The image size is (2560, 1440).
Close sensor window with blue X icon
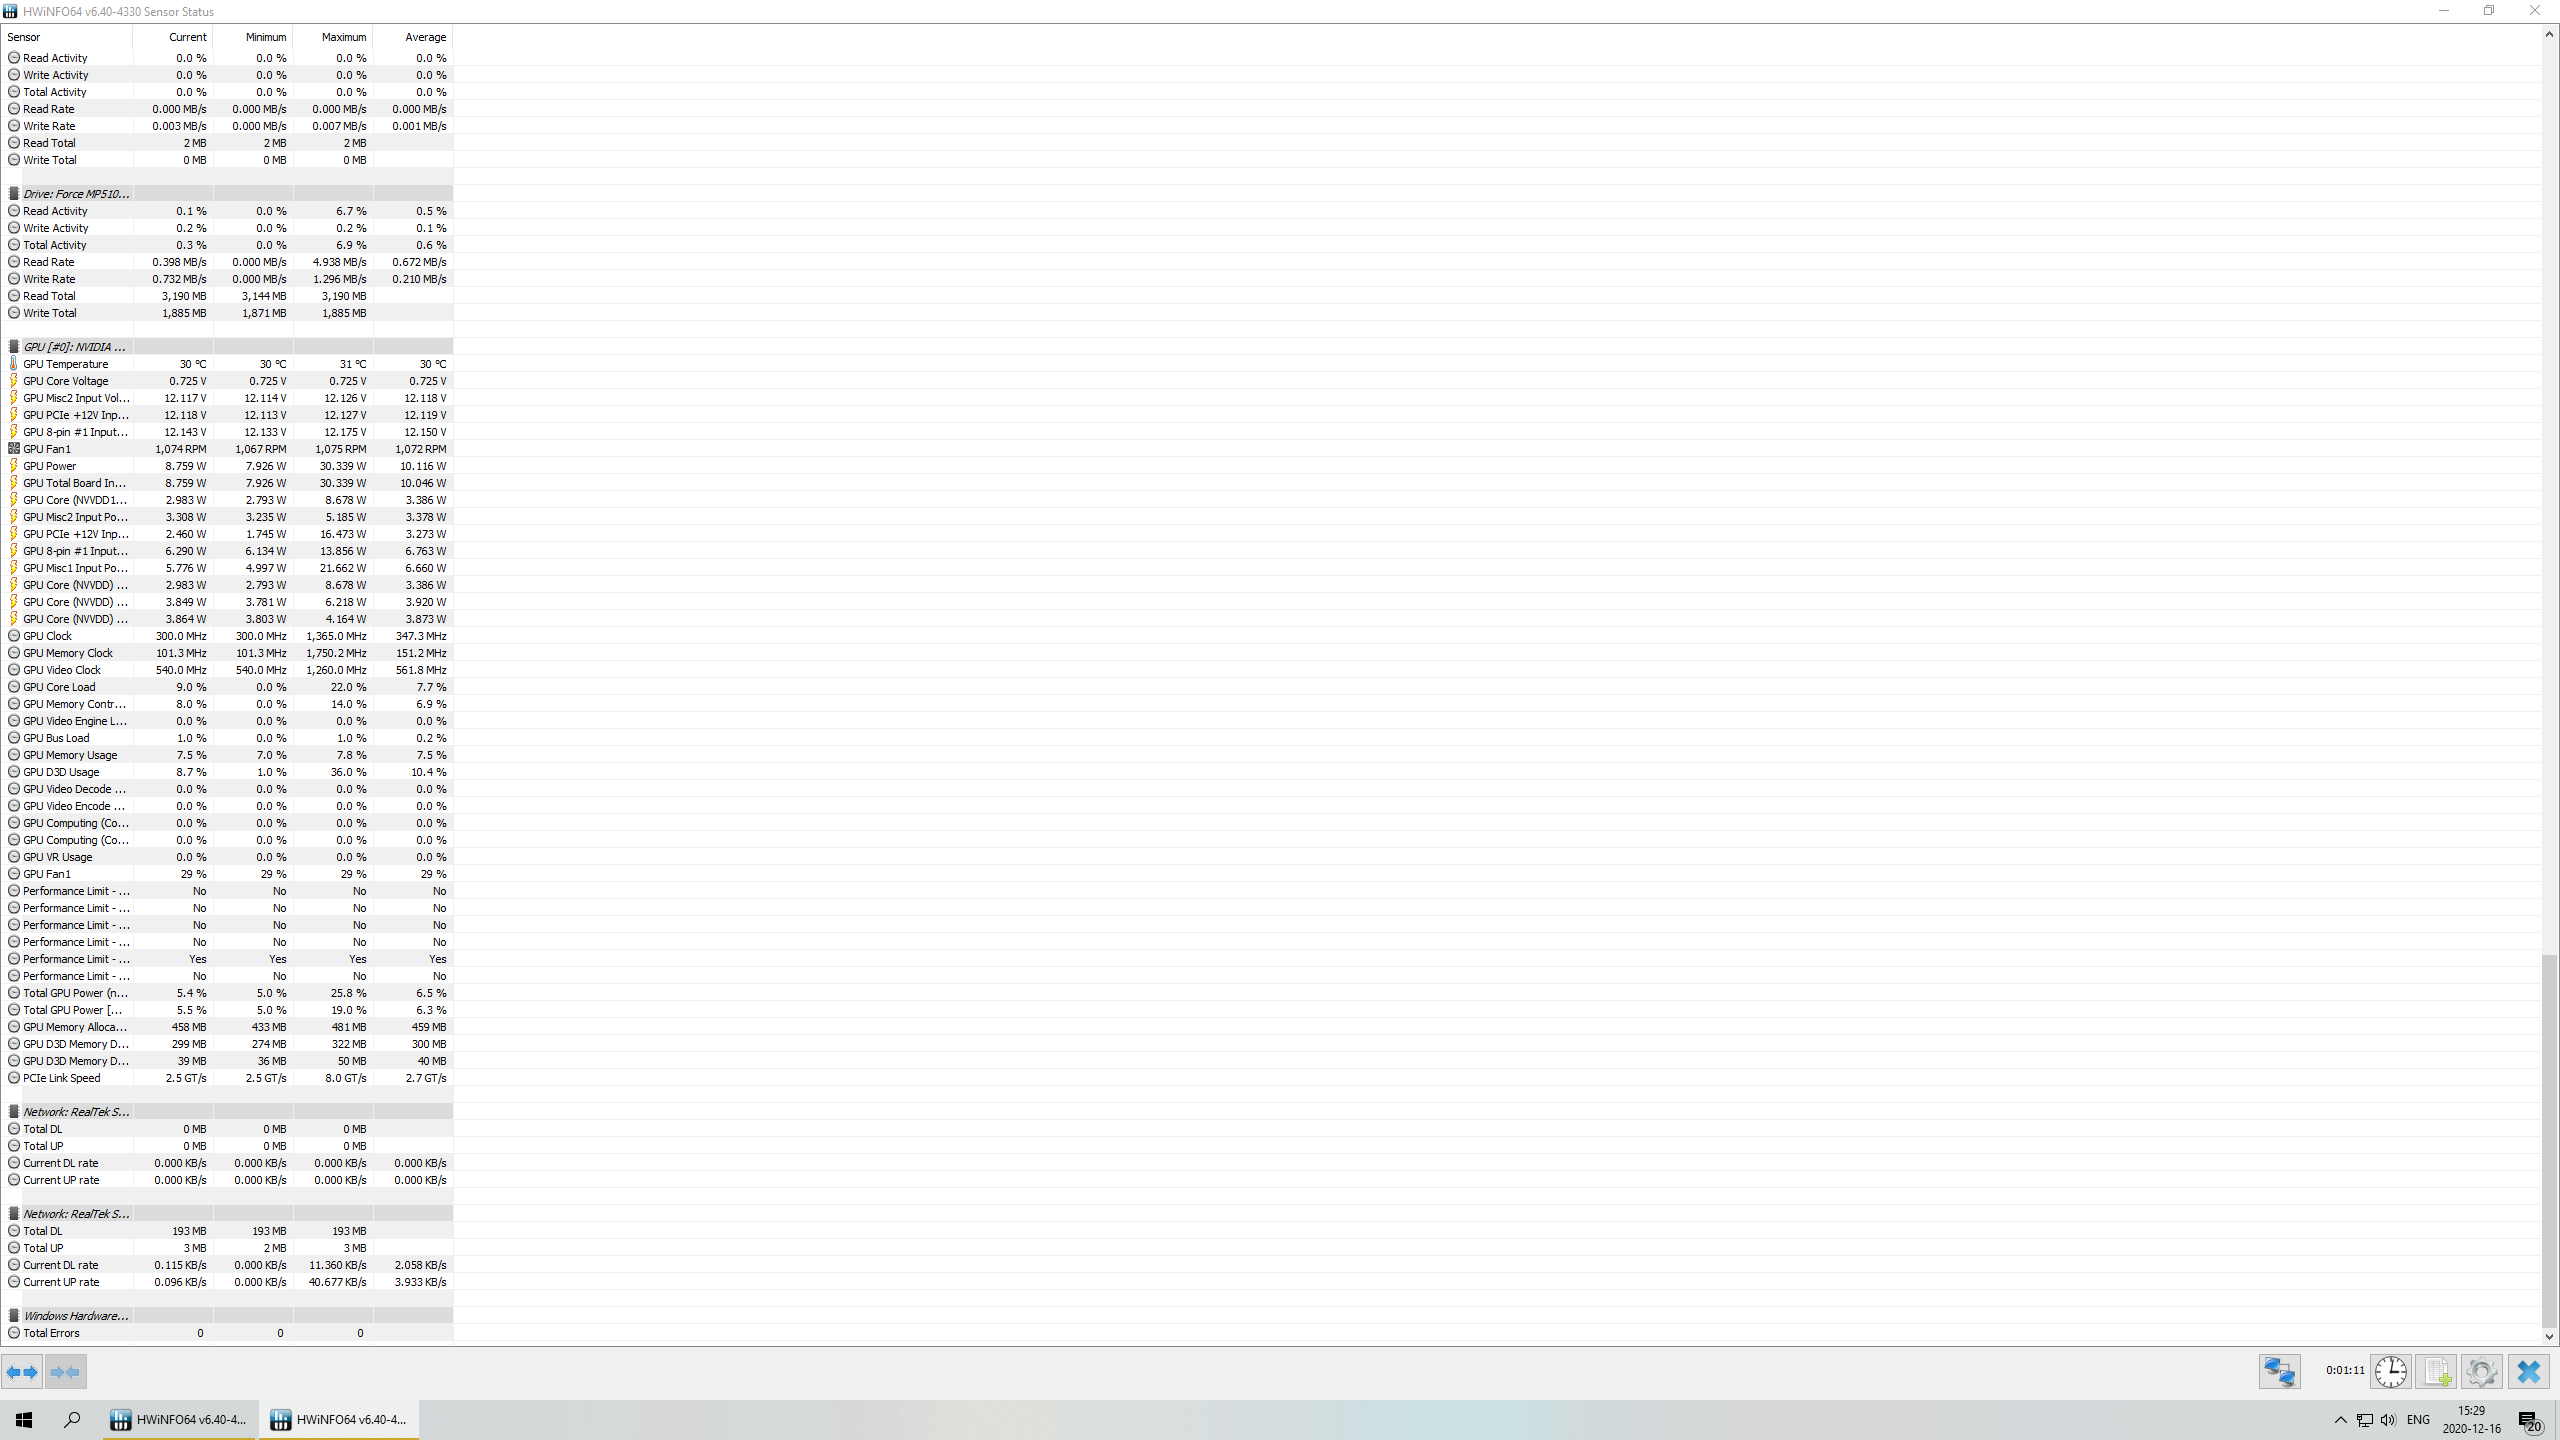coord(2528,1372)
